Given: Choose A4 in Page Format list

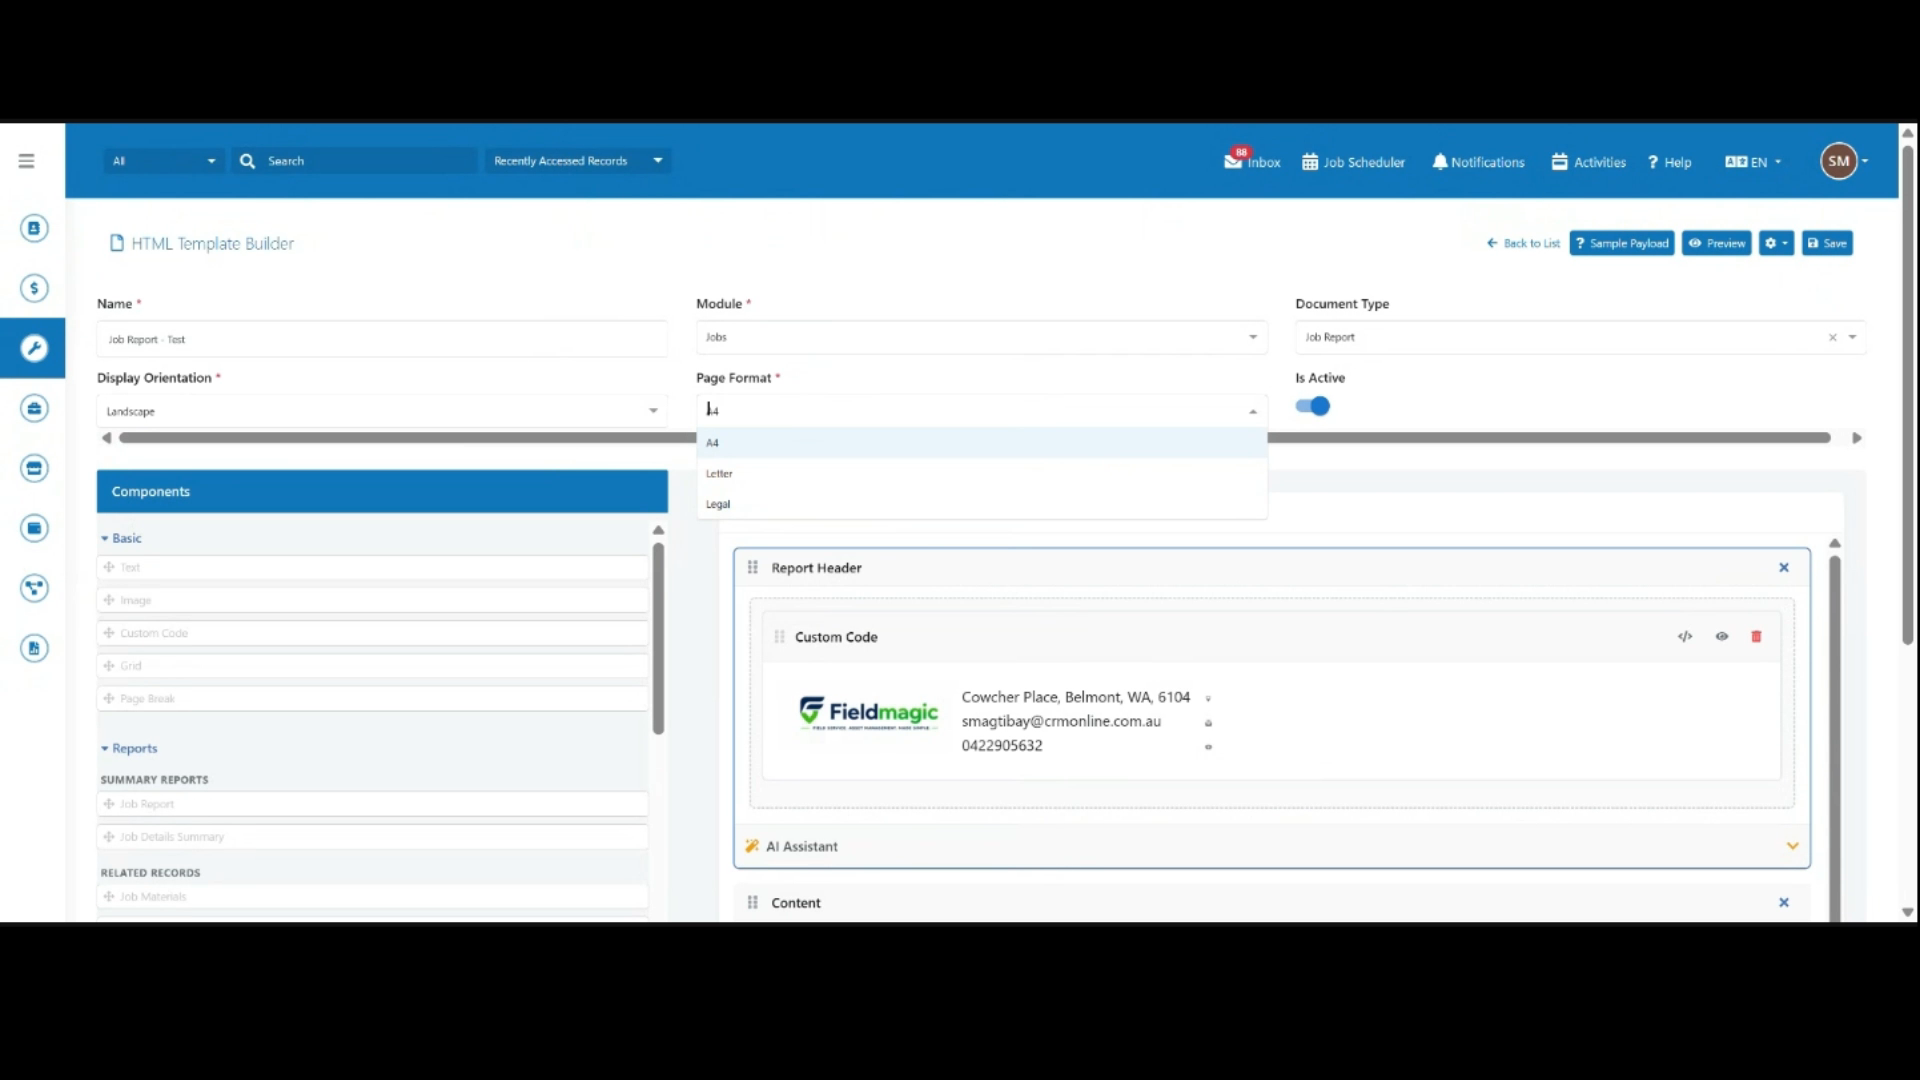Looking at the screenshot, I should (981, 442).
